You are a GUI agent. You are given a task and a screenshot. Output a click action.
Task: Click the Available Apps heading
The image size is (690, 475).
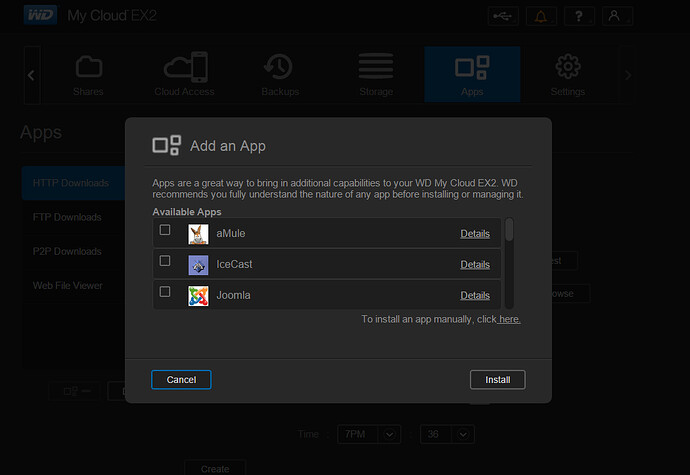(x=187, y=212)
